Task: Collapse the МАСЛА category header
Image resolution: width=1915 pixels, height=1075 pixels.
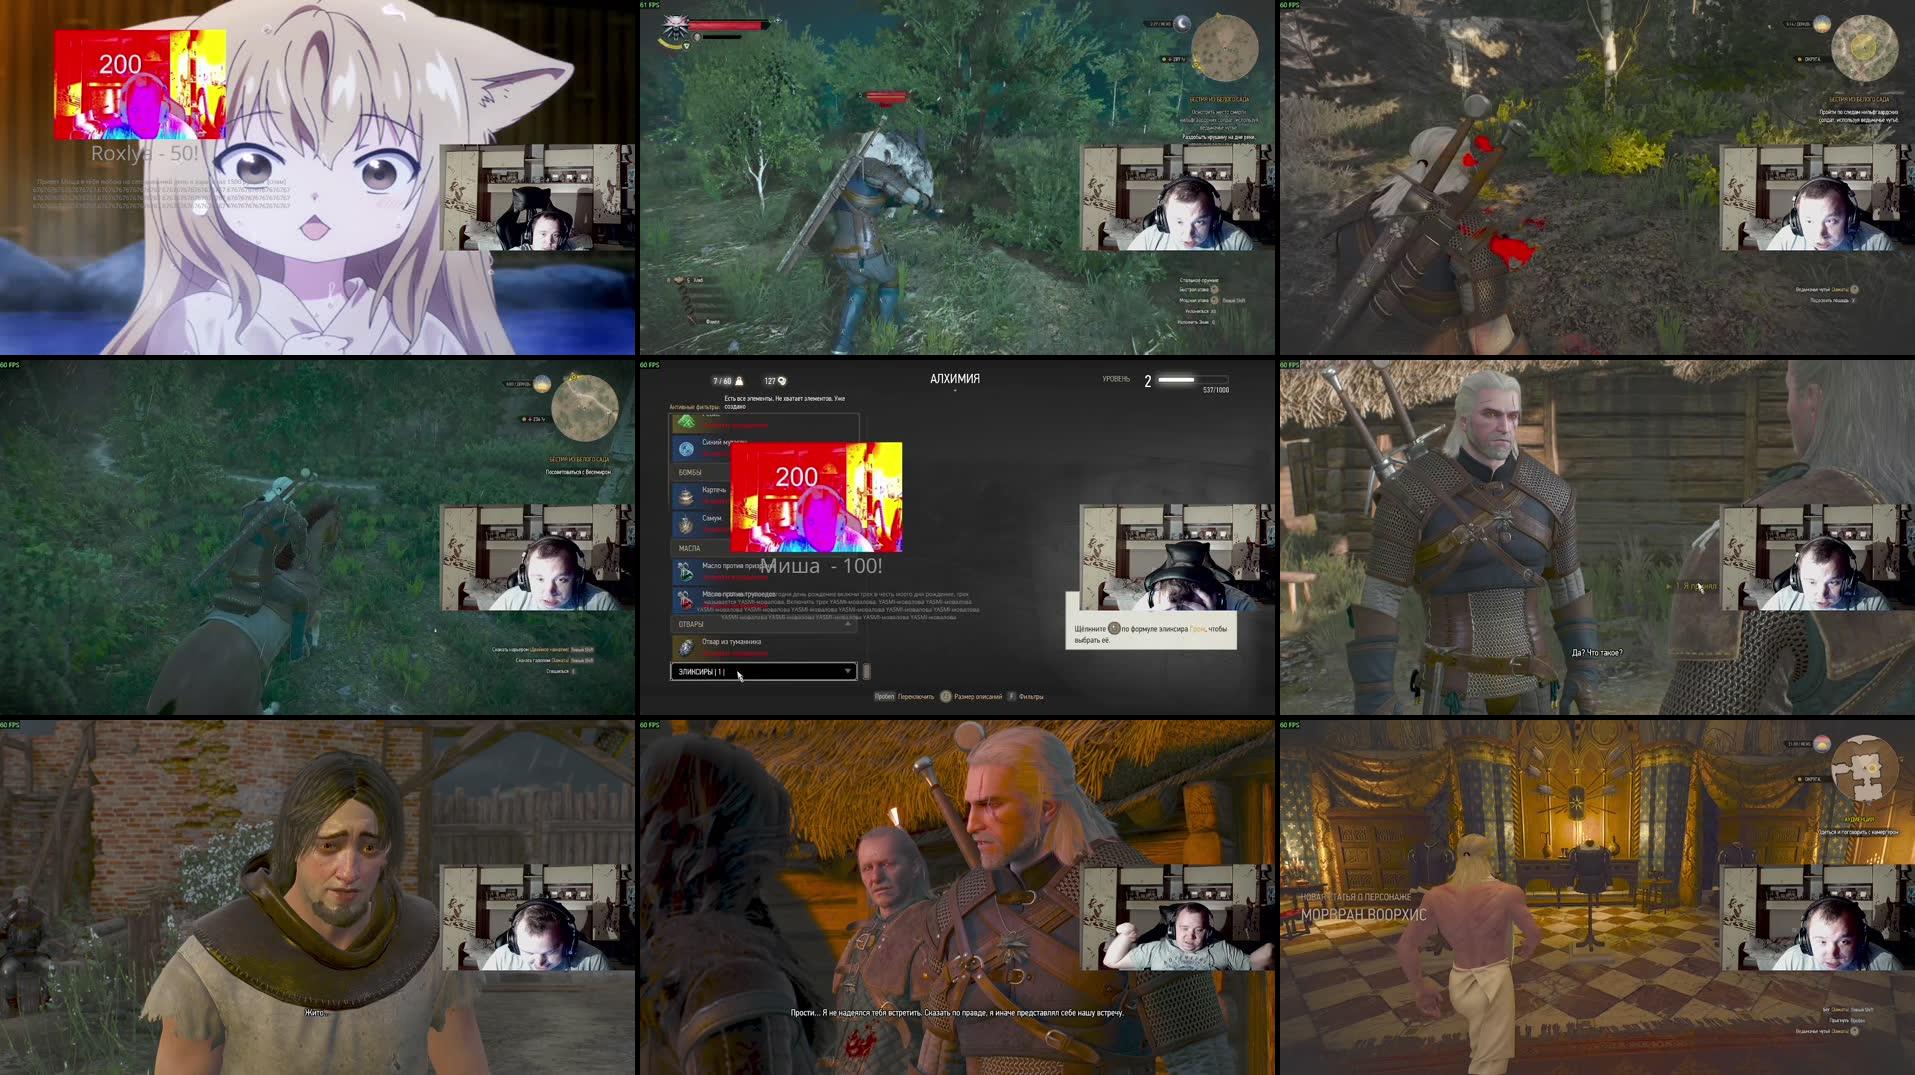Action: 701,548
